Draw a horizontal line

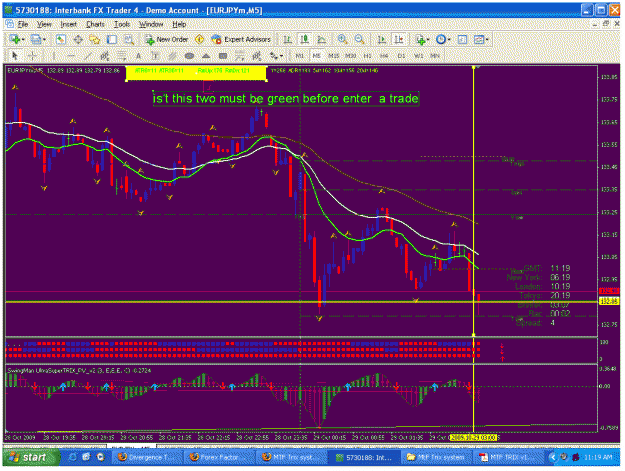tap(71, 56)
